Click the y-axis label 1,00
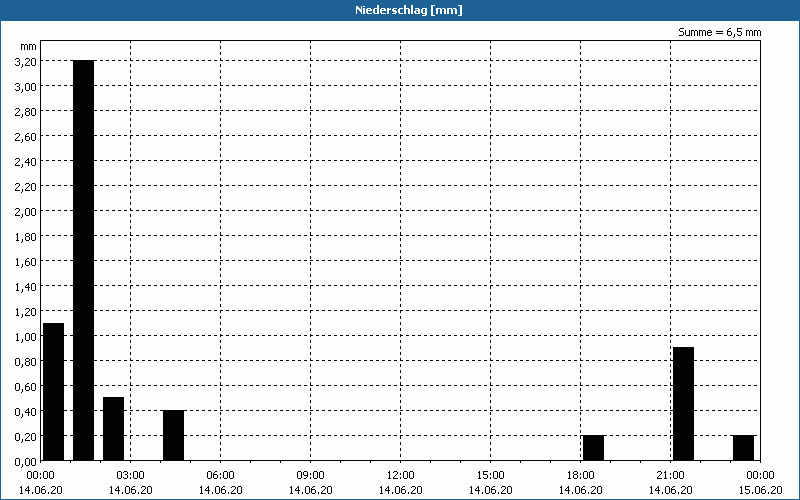This screenshot has height=500, width=800. (x=26, y=336)
